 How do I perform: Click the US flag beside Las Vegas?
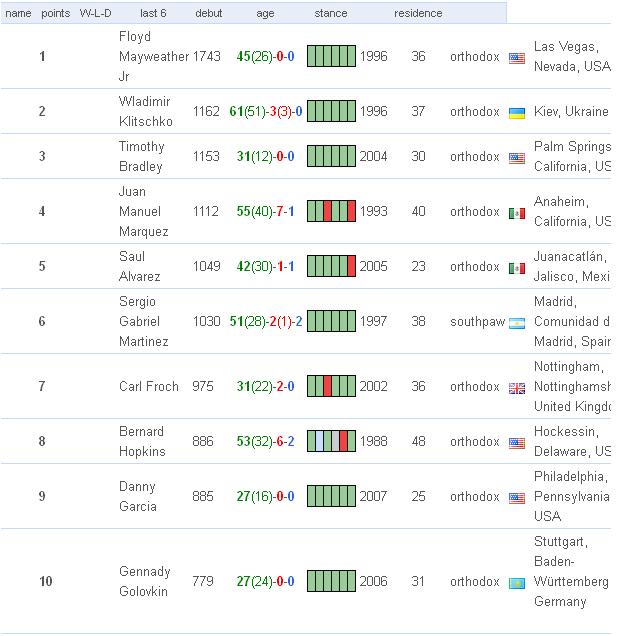517,58
